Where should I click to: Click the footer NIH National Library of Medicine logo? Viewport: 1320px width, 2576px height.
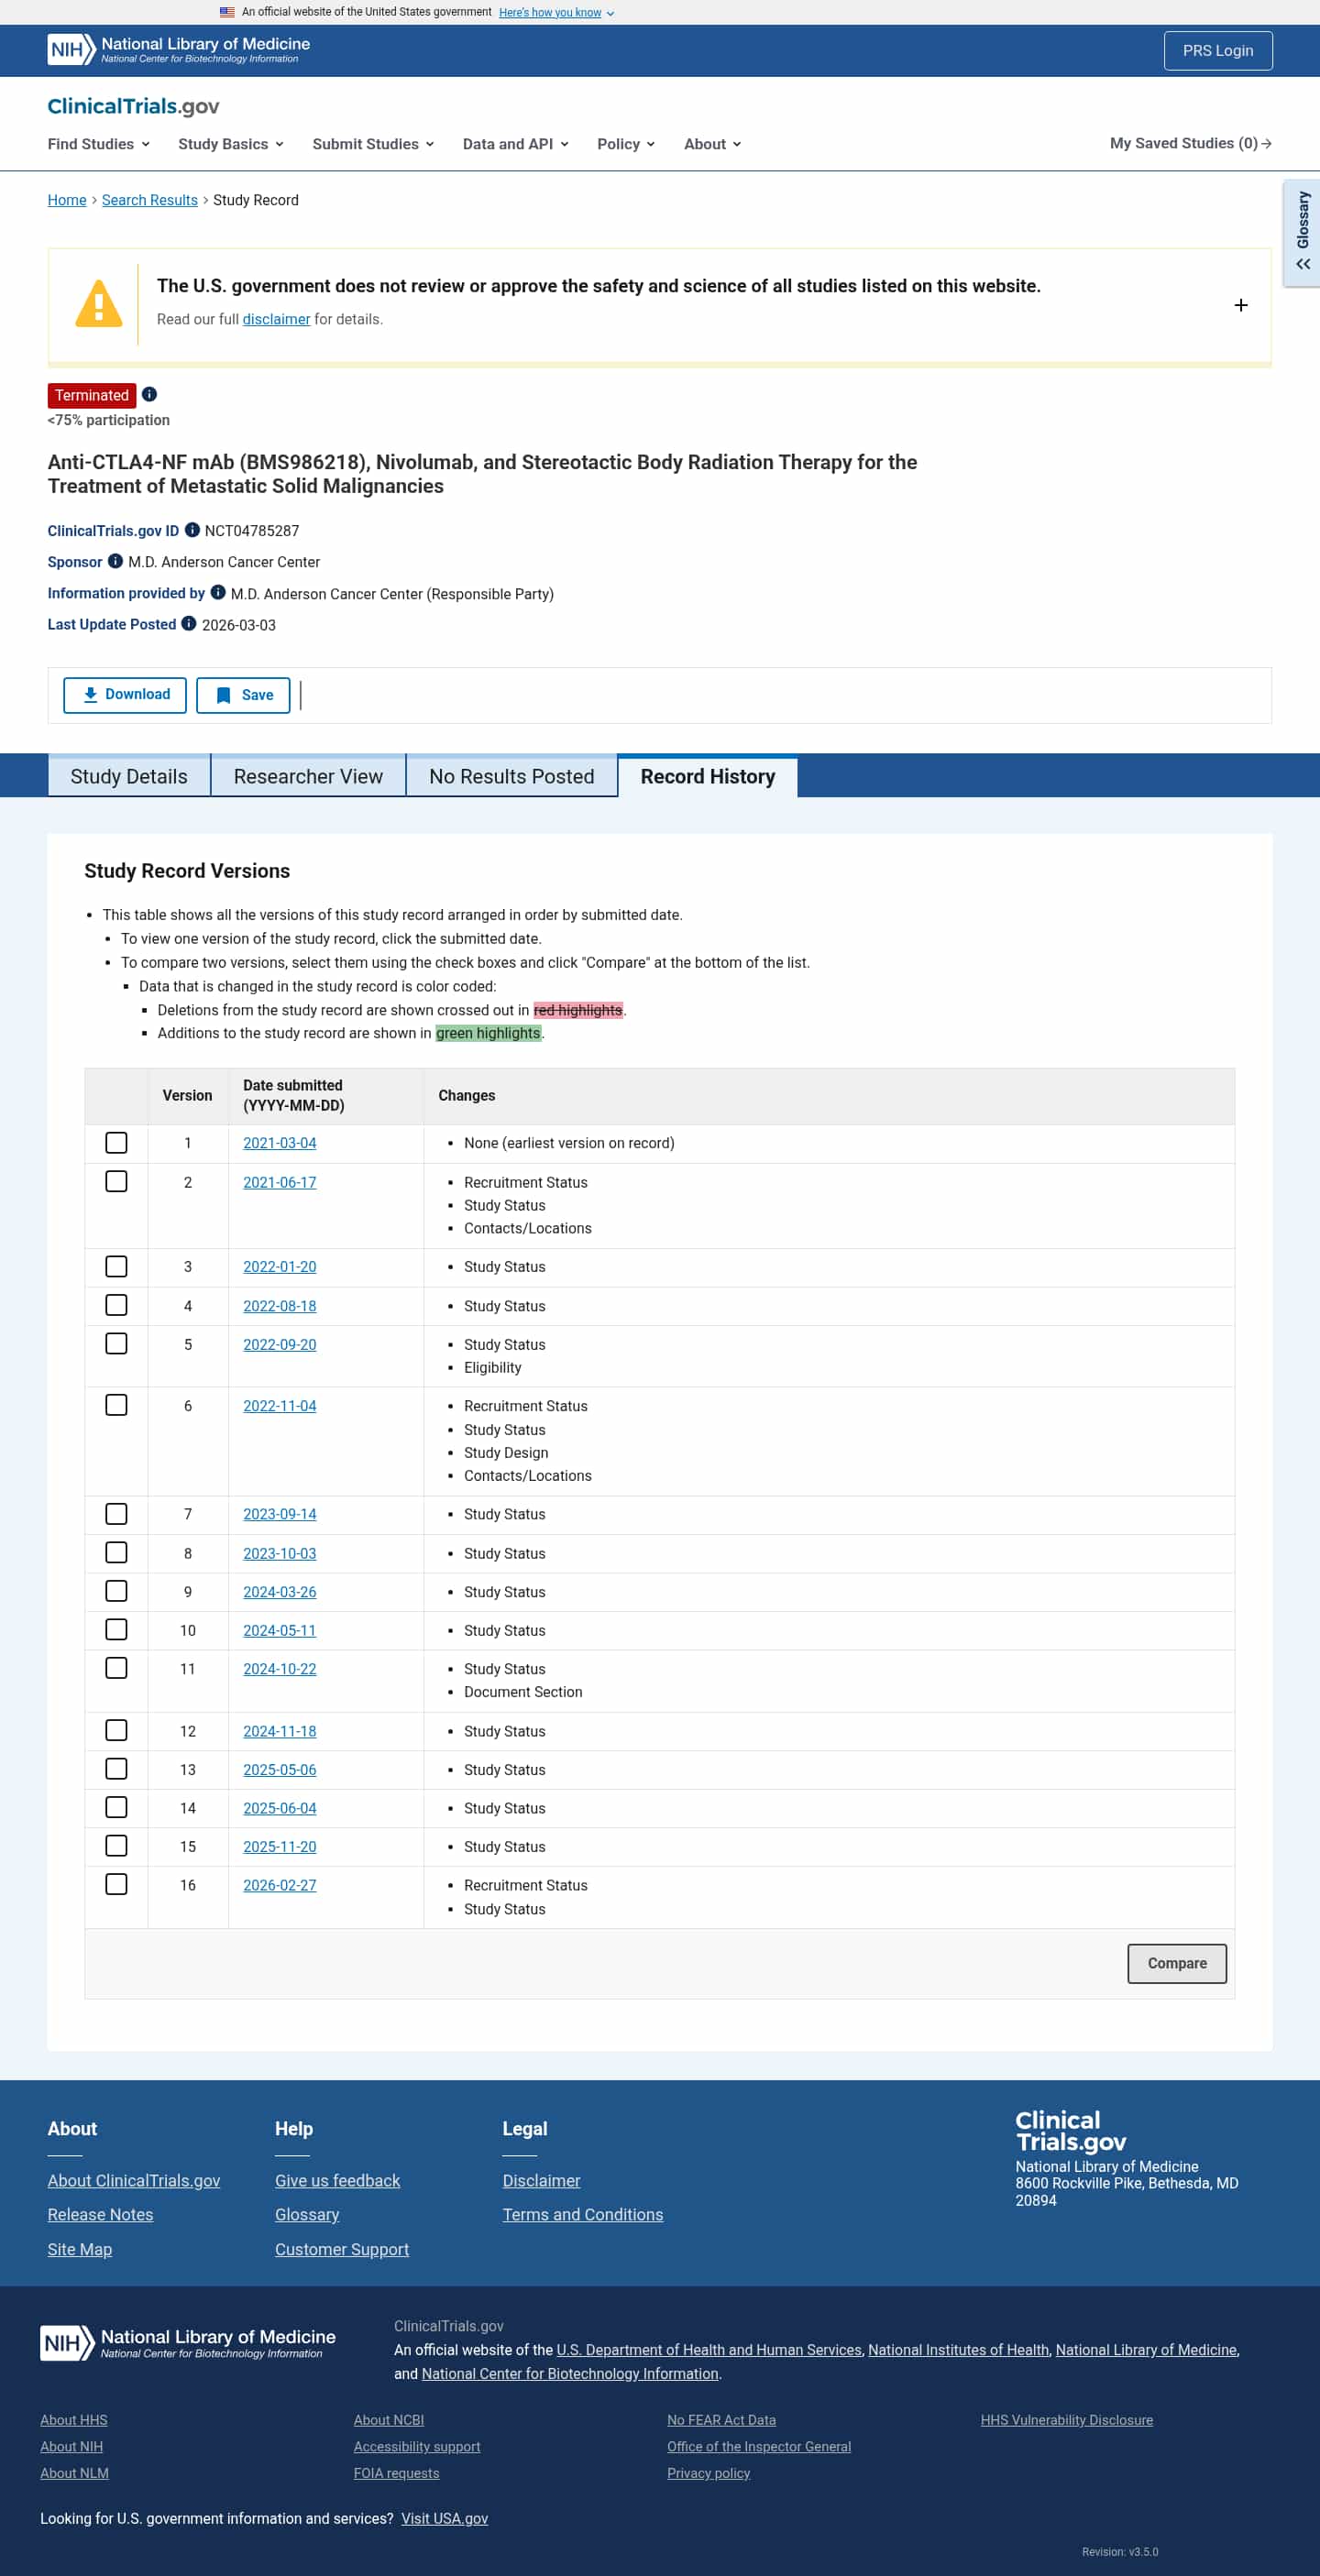pyautogui.click(x=188, y=2342)
